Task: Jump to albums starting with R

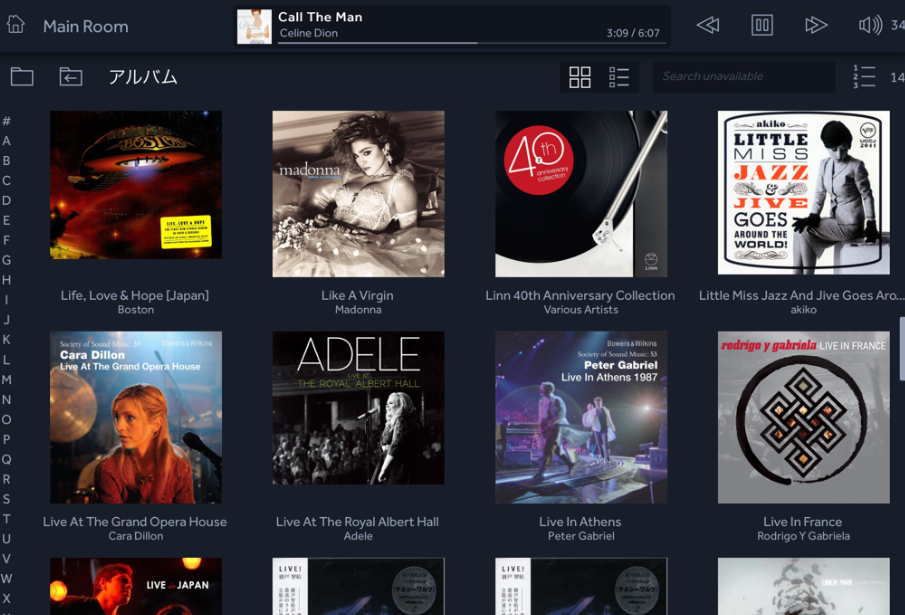Action: coord(6,479)
